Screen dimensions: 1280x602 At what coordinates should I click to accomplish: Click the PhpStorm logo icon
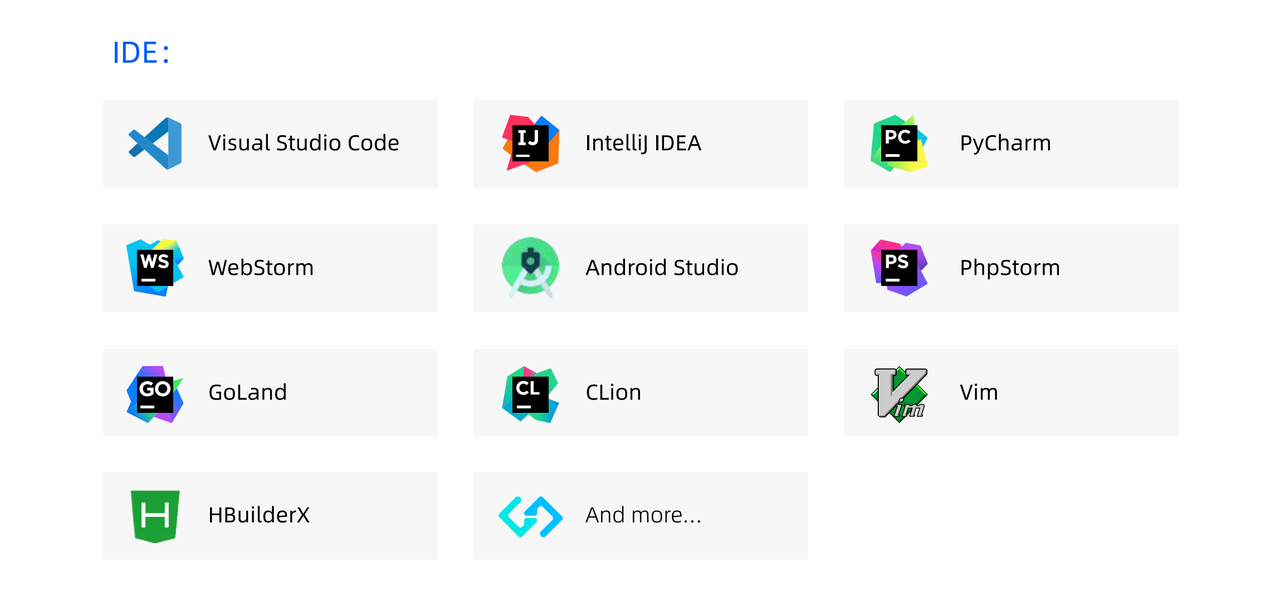coord(899,267)
